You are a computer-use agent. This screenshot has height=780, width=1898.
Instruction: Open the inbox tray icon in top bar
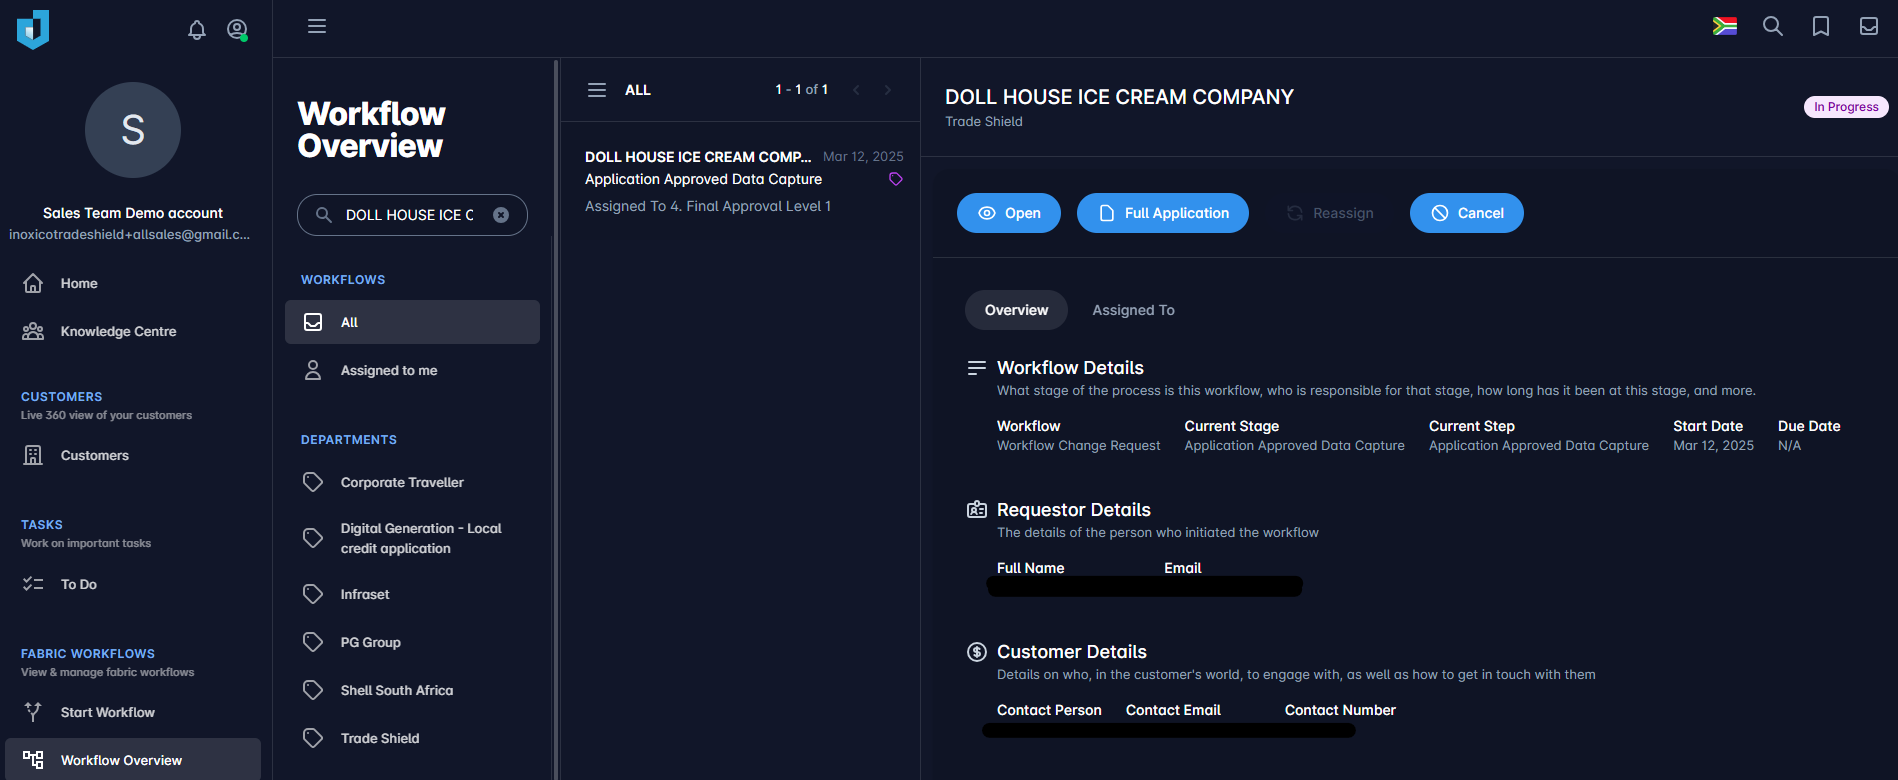1869,26
